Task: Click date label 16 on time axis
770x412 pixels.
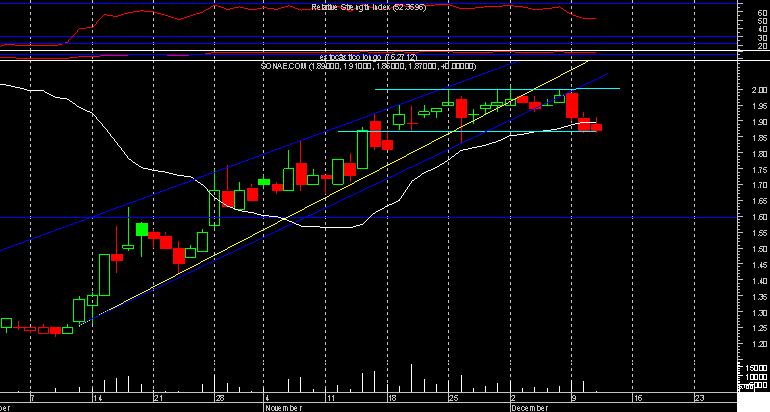Action: [x=637, y=398]
